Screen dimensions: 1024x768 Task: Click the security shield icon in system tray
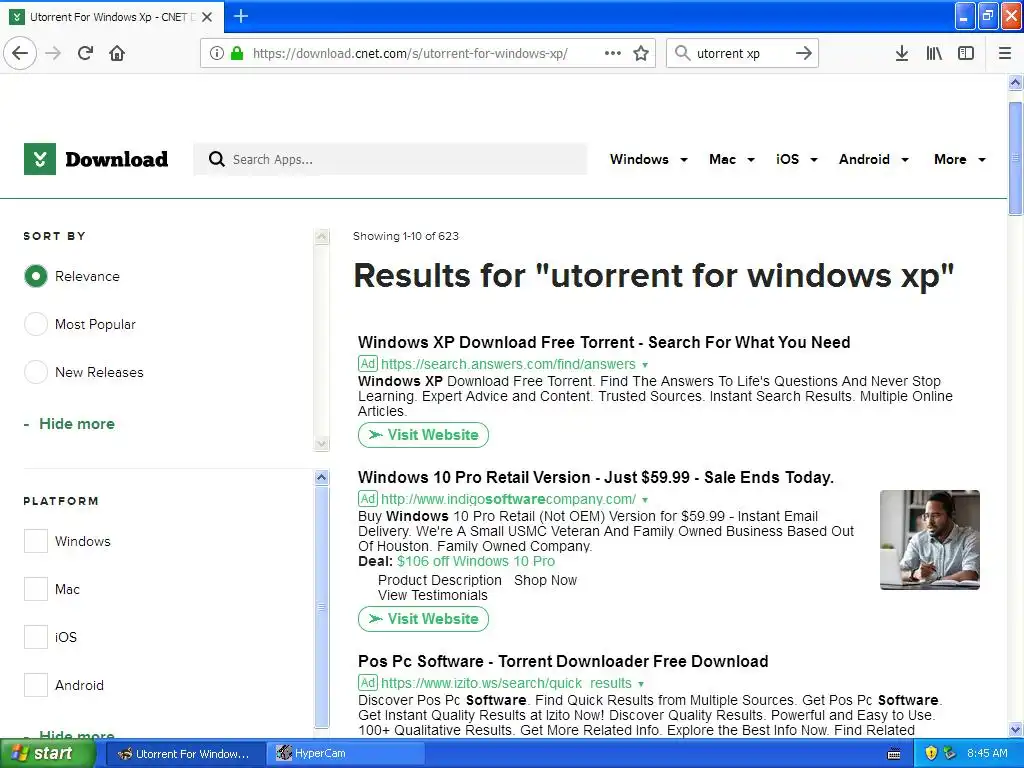point(931,753)
